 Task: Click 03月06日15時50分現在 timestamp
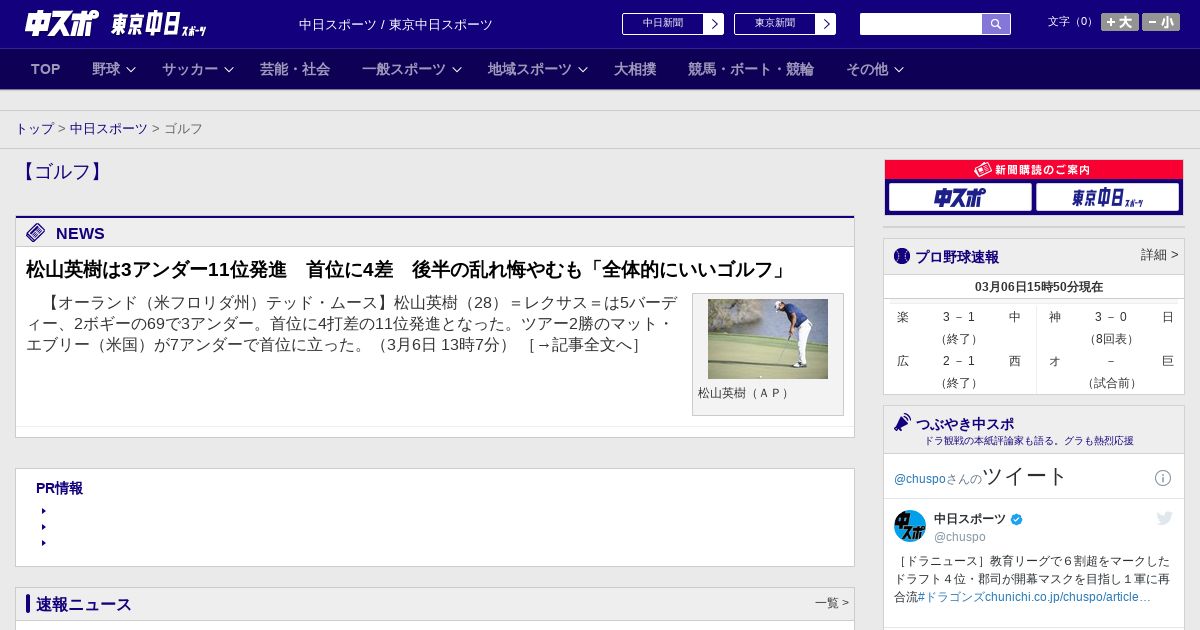click(x=1039, y=287)
